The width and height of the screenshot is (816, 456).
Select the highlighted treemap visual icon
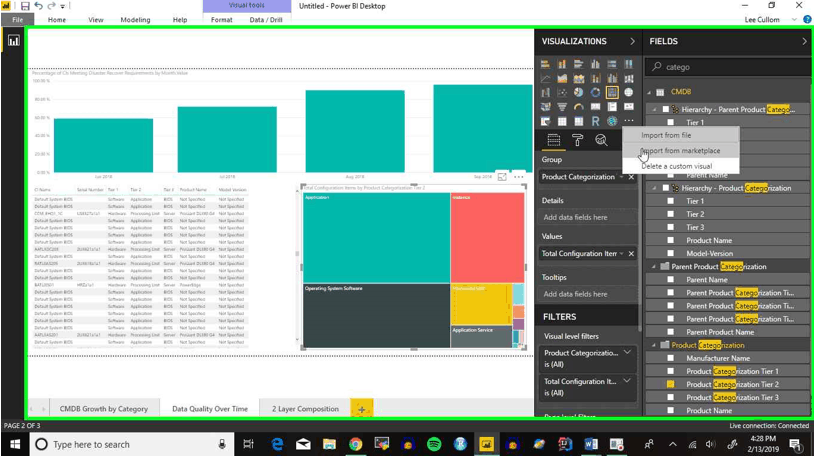click(612, 93)
